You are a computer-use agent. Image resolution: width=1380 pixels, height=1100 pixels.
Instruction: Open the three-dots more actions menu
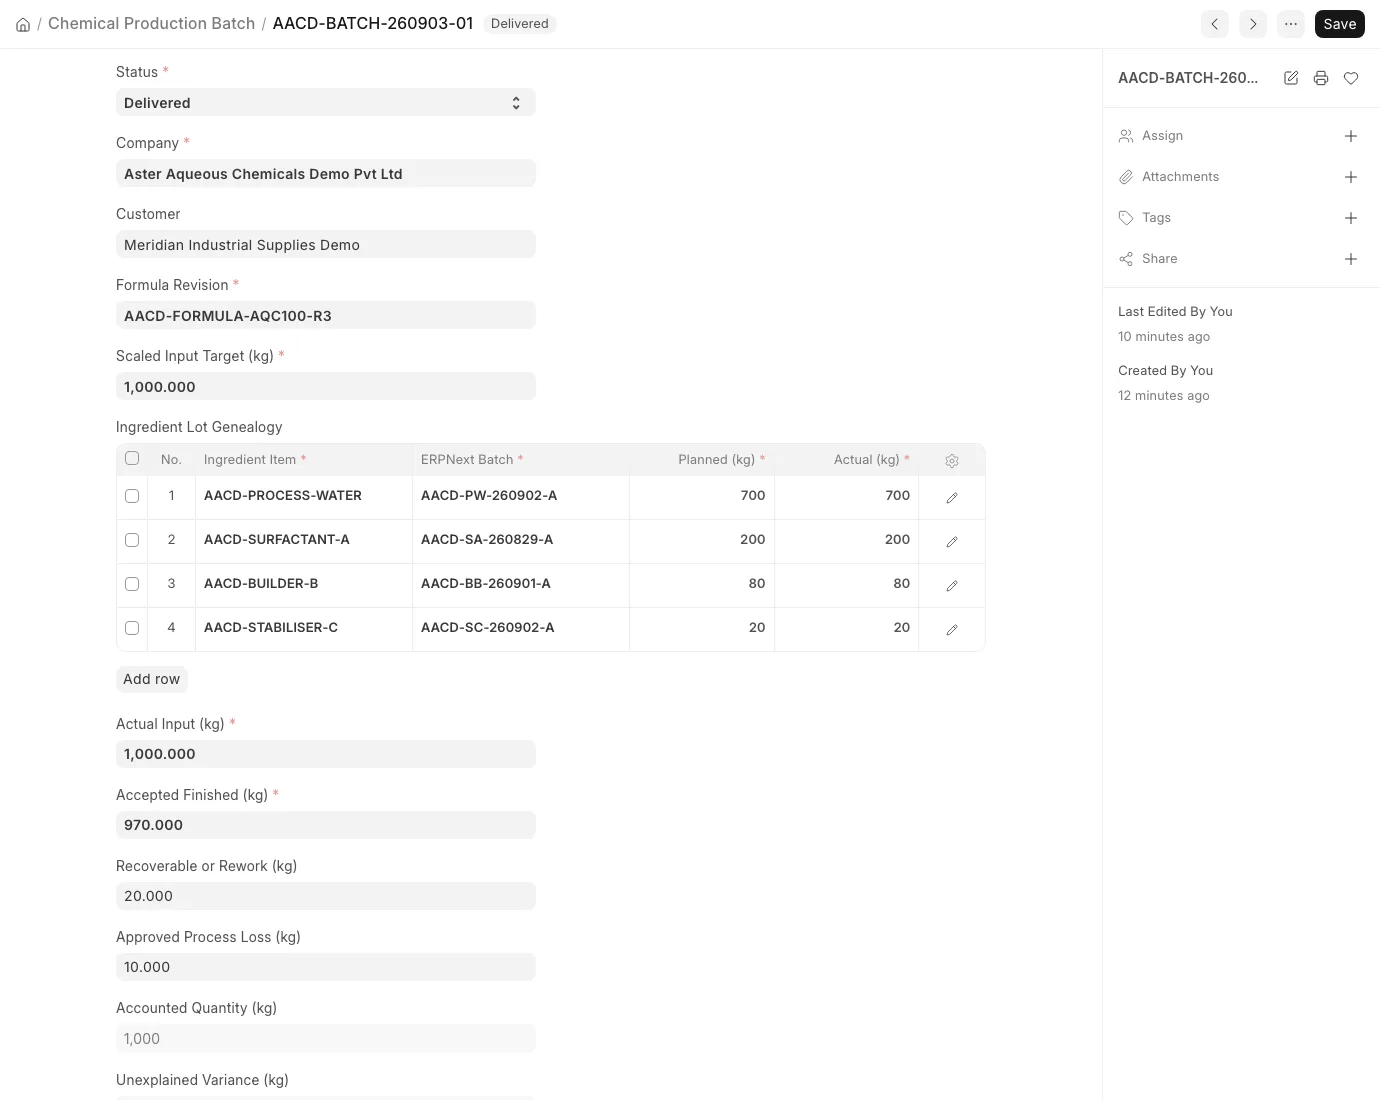point(1291,24)
